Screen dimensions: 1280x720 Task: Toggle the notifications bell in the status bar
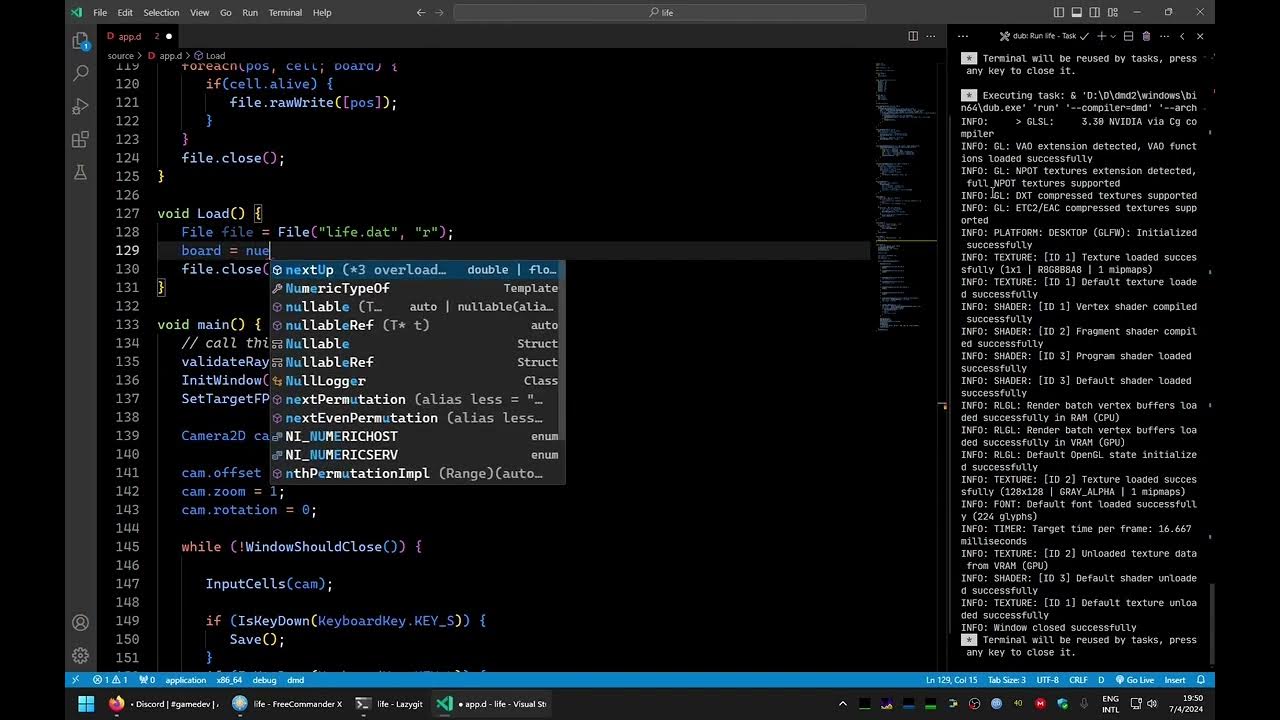[1201, 680]
